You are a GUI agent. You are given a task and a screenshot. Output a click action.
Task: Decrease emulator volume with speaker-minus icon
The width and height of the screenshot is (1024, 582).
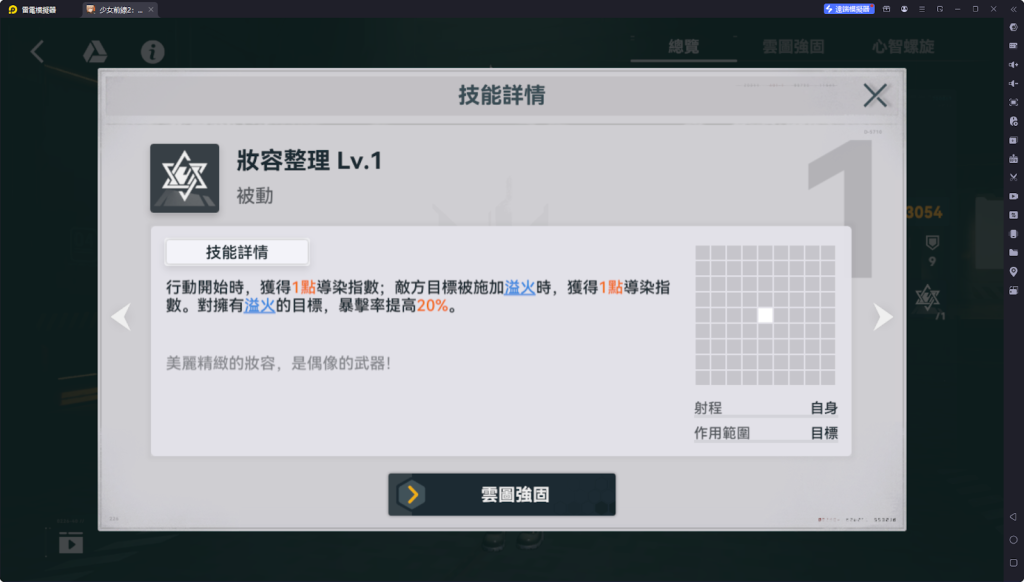click(x=1013, y=84)
